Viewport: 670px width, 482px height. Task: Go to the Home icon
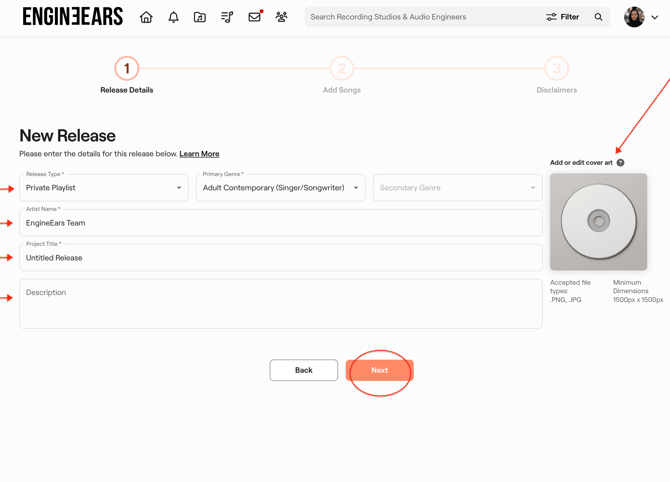146,17
